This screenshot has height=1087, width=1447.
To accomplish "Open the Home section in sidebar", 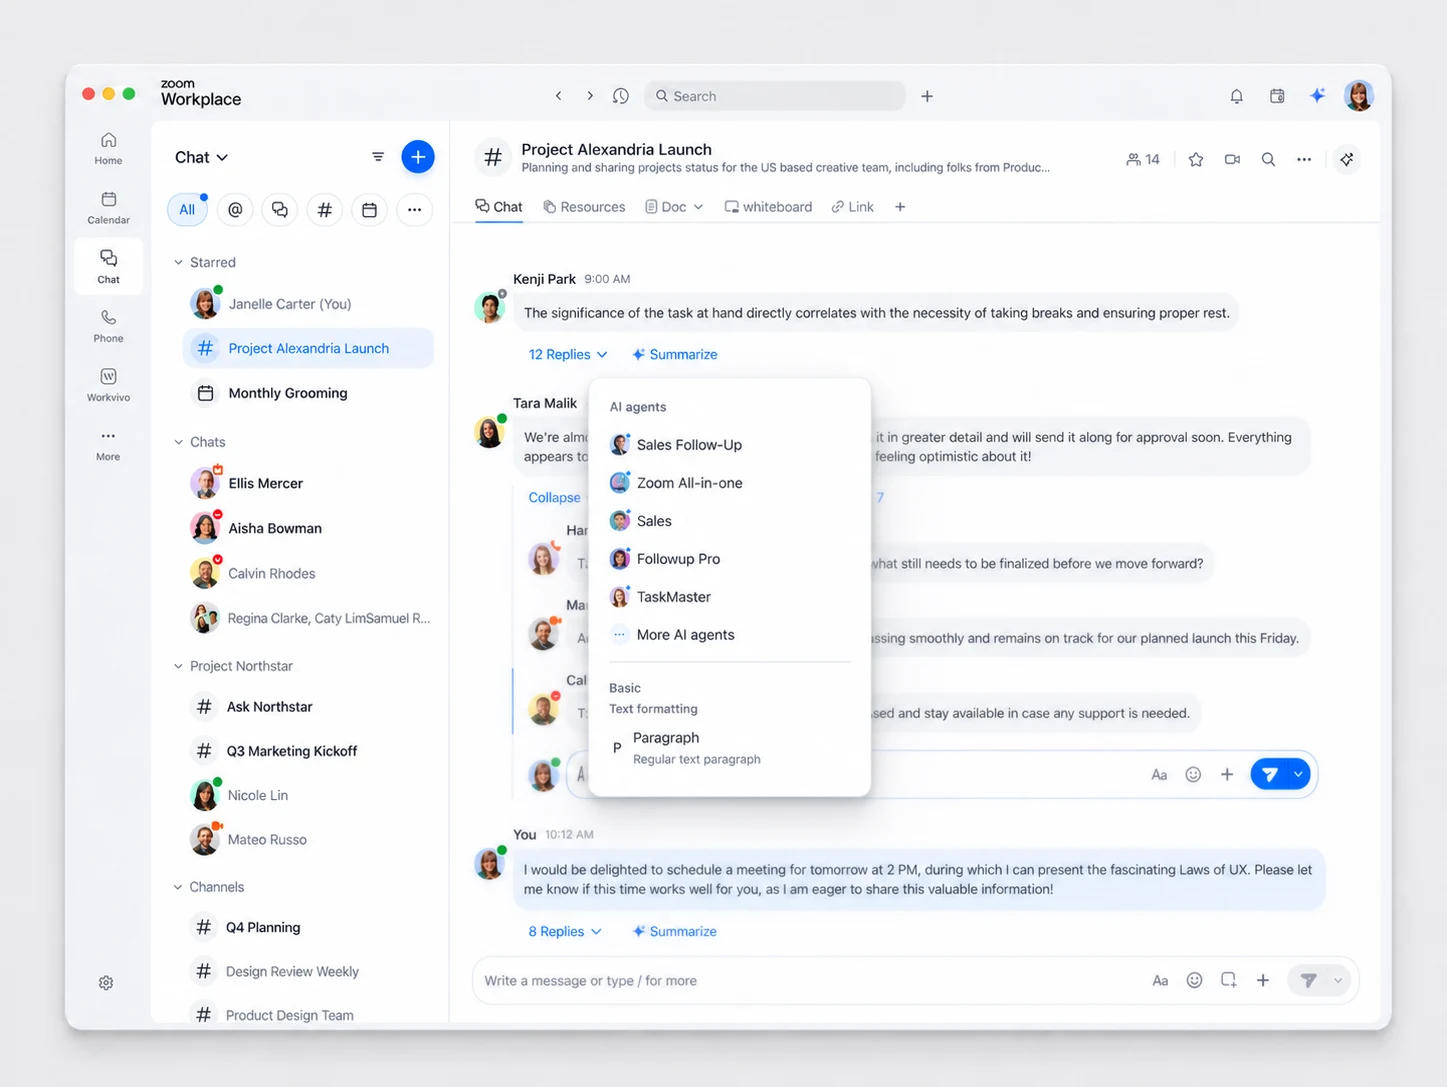I will click(x=108, y=148).
